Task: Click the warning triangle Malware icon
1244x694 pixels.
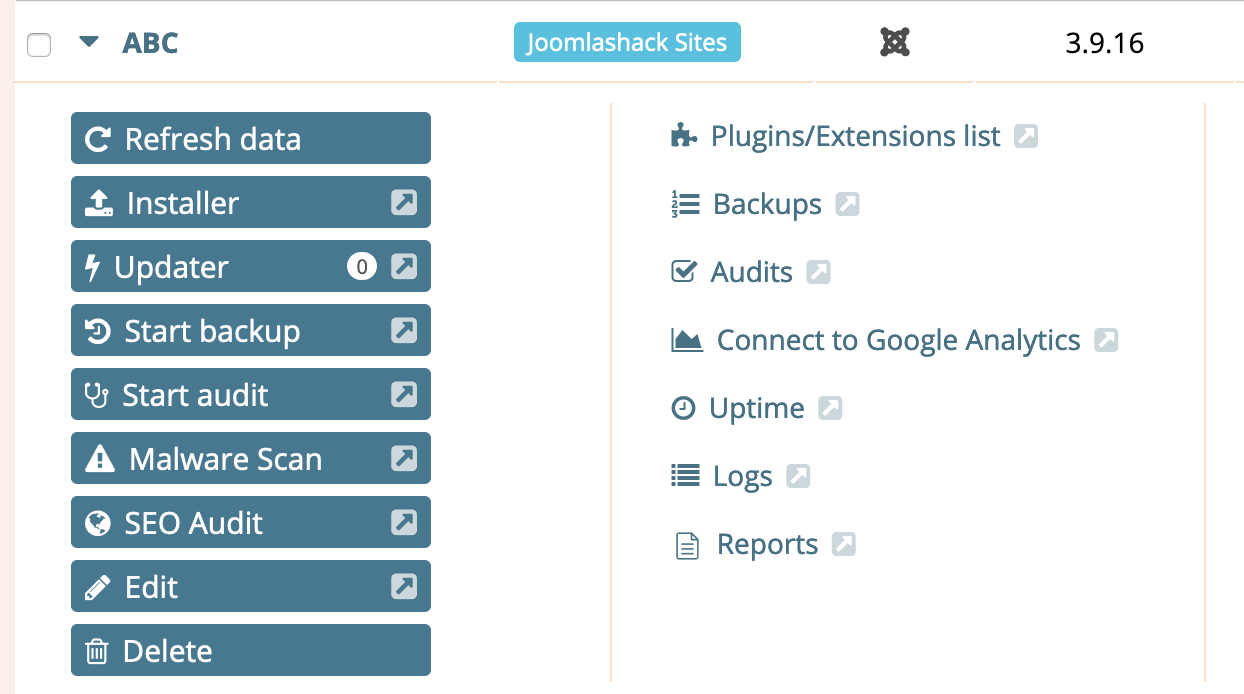Action: tap(100, 459)
